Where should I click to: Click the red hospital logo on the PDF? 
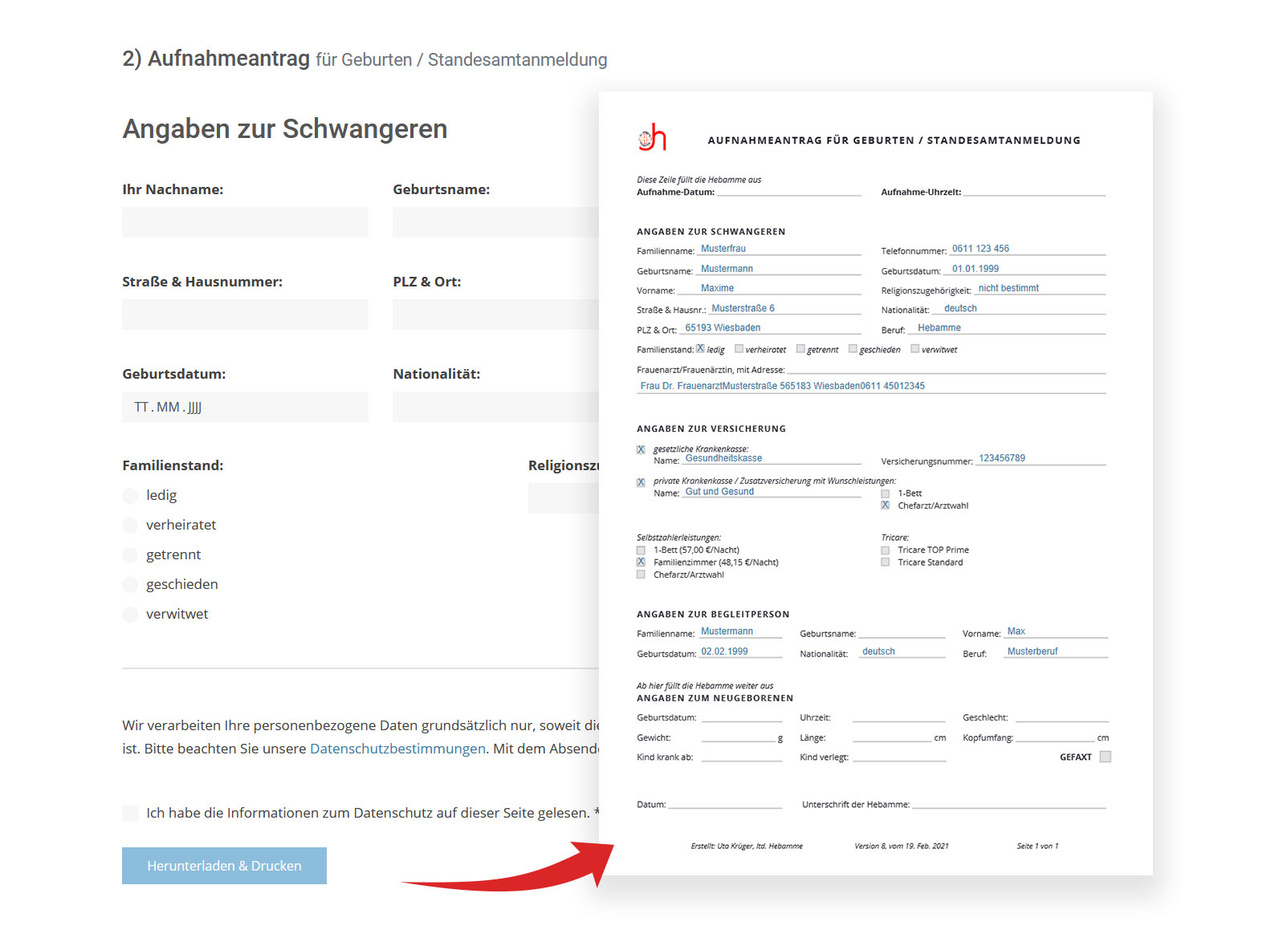652,137
